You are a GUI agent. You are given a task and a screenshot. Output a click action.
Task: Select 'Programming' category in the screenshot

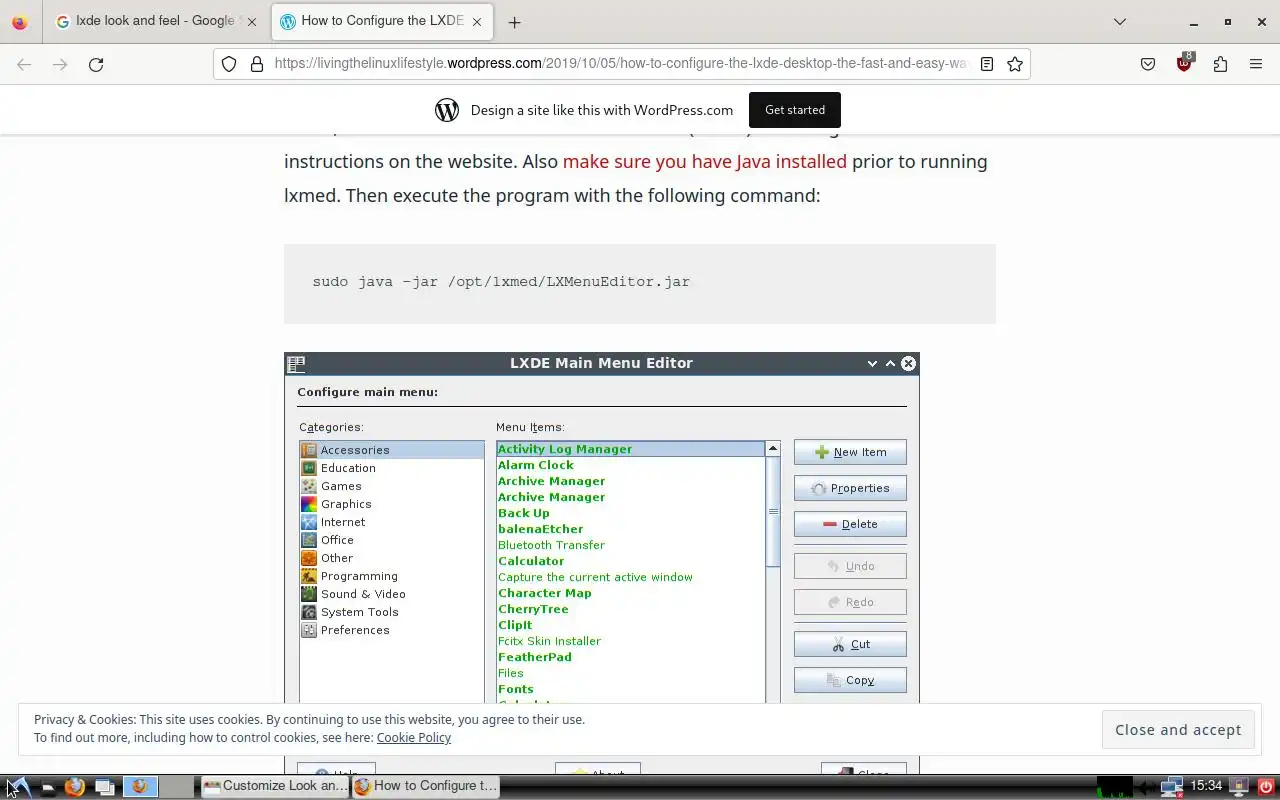pos(392,576)
